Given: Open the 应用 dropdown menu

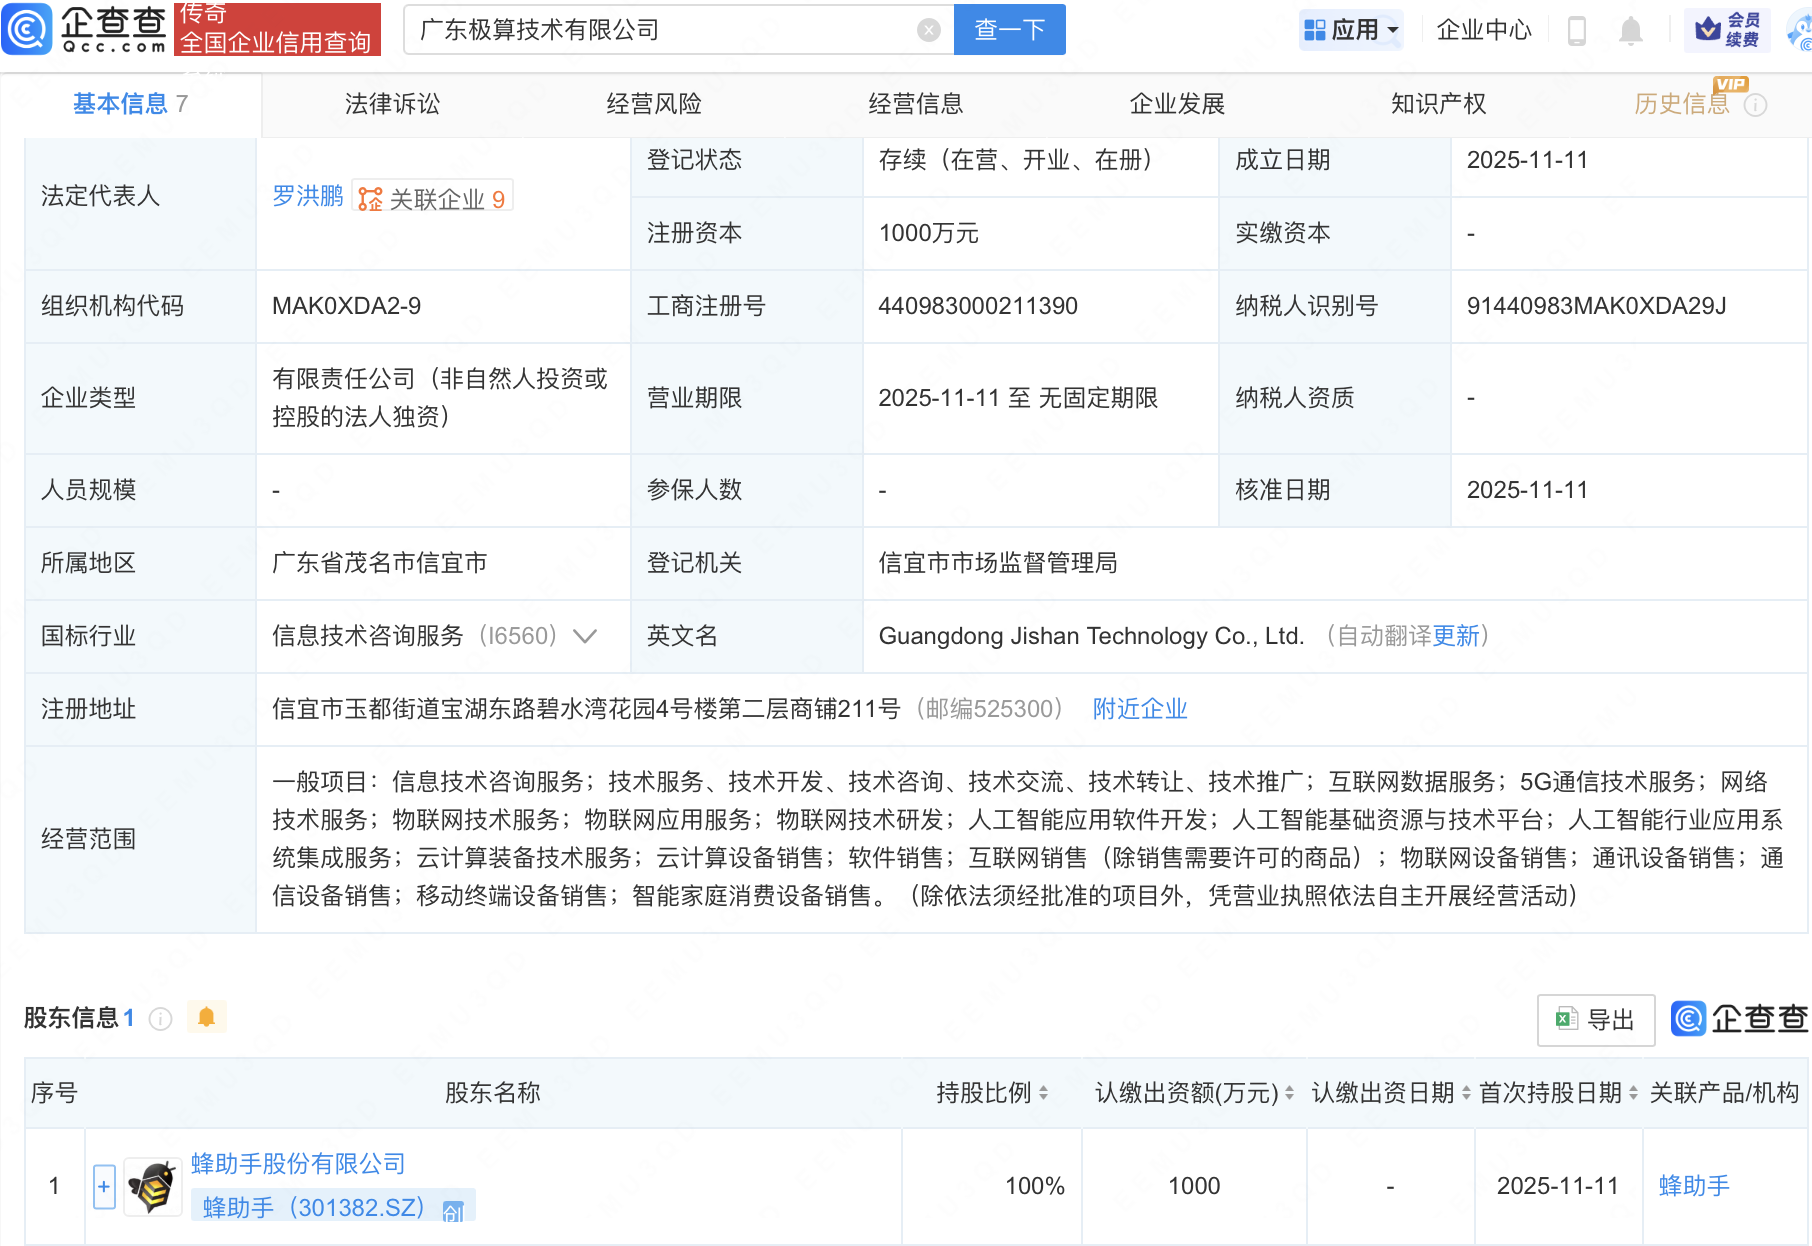Looking at the screenshot, I should (x=1351, y=29).
